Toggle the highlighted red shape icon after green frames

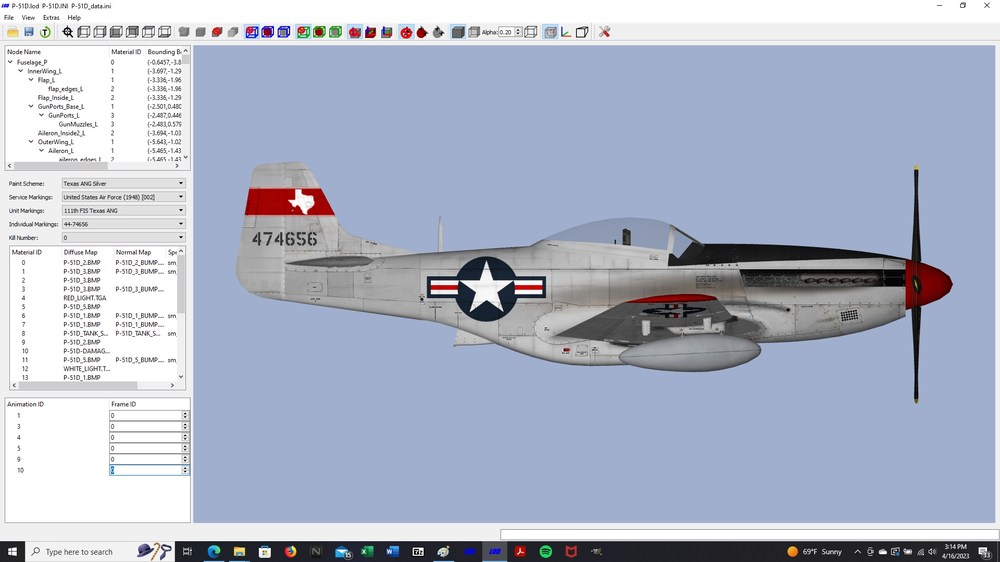point(355,32)
